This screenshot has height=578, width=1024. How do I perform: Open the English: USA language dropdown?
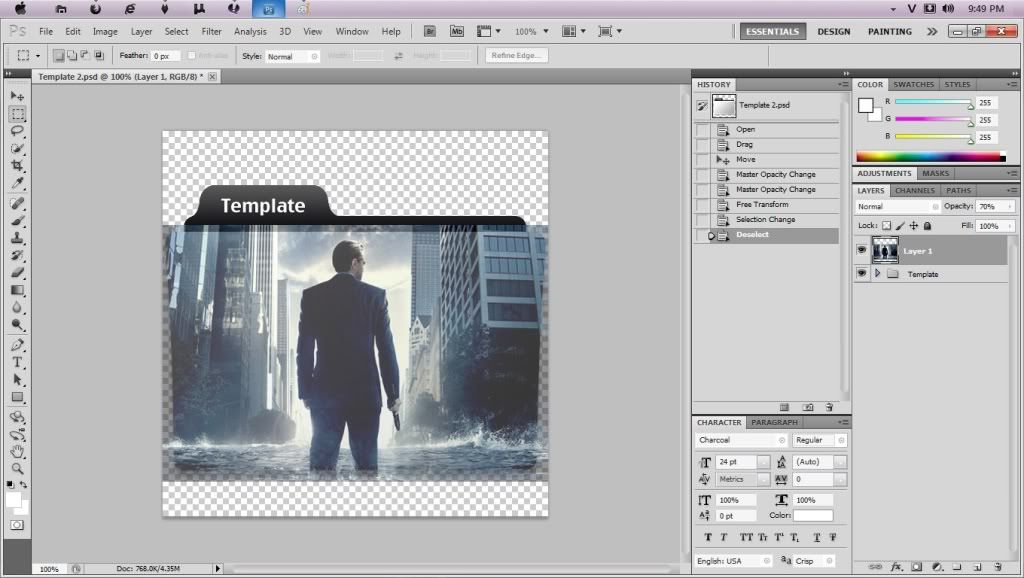pyautogui.click(x=733, y=561)
